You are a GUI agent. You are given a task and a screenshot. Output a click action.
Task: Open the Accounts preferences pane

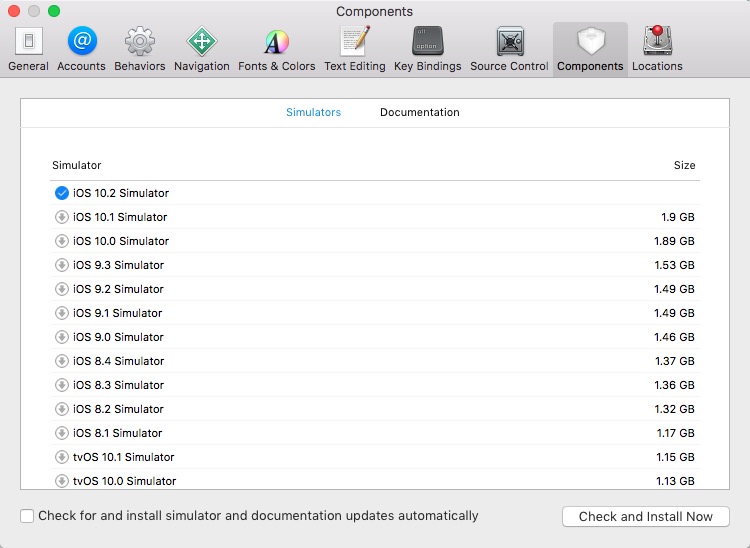click(81, 49)
